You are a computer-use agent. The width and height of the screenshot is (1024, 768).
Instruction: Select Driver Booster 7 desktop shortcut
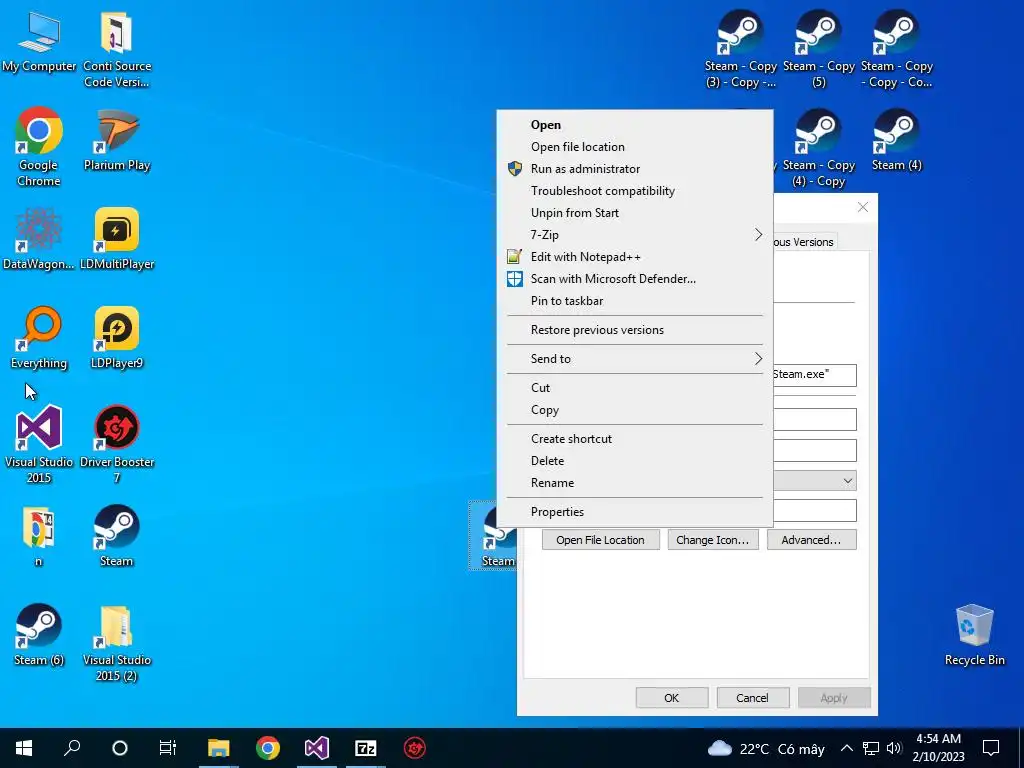pyautogui.click(x=117, y=444)
